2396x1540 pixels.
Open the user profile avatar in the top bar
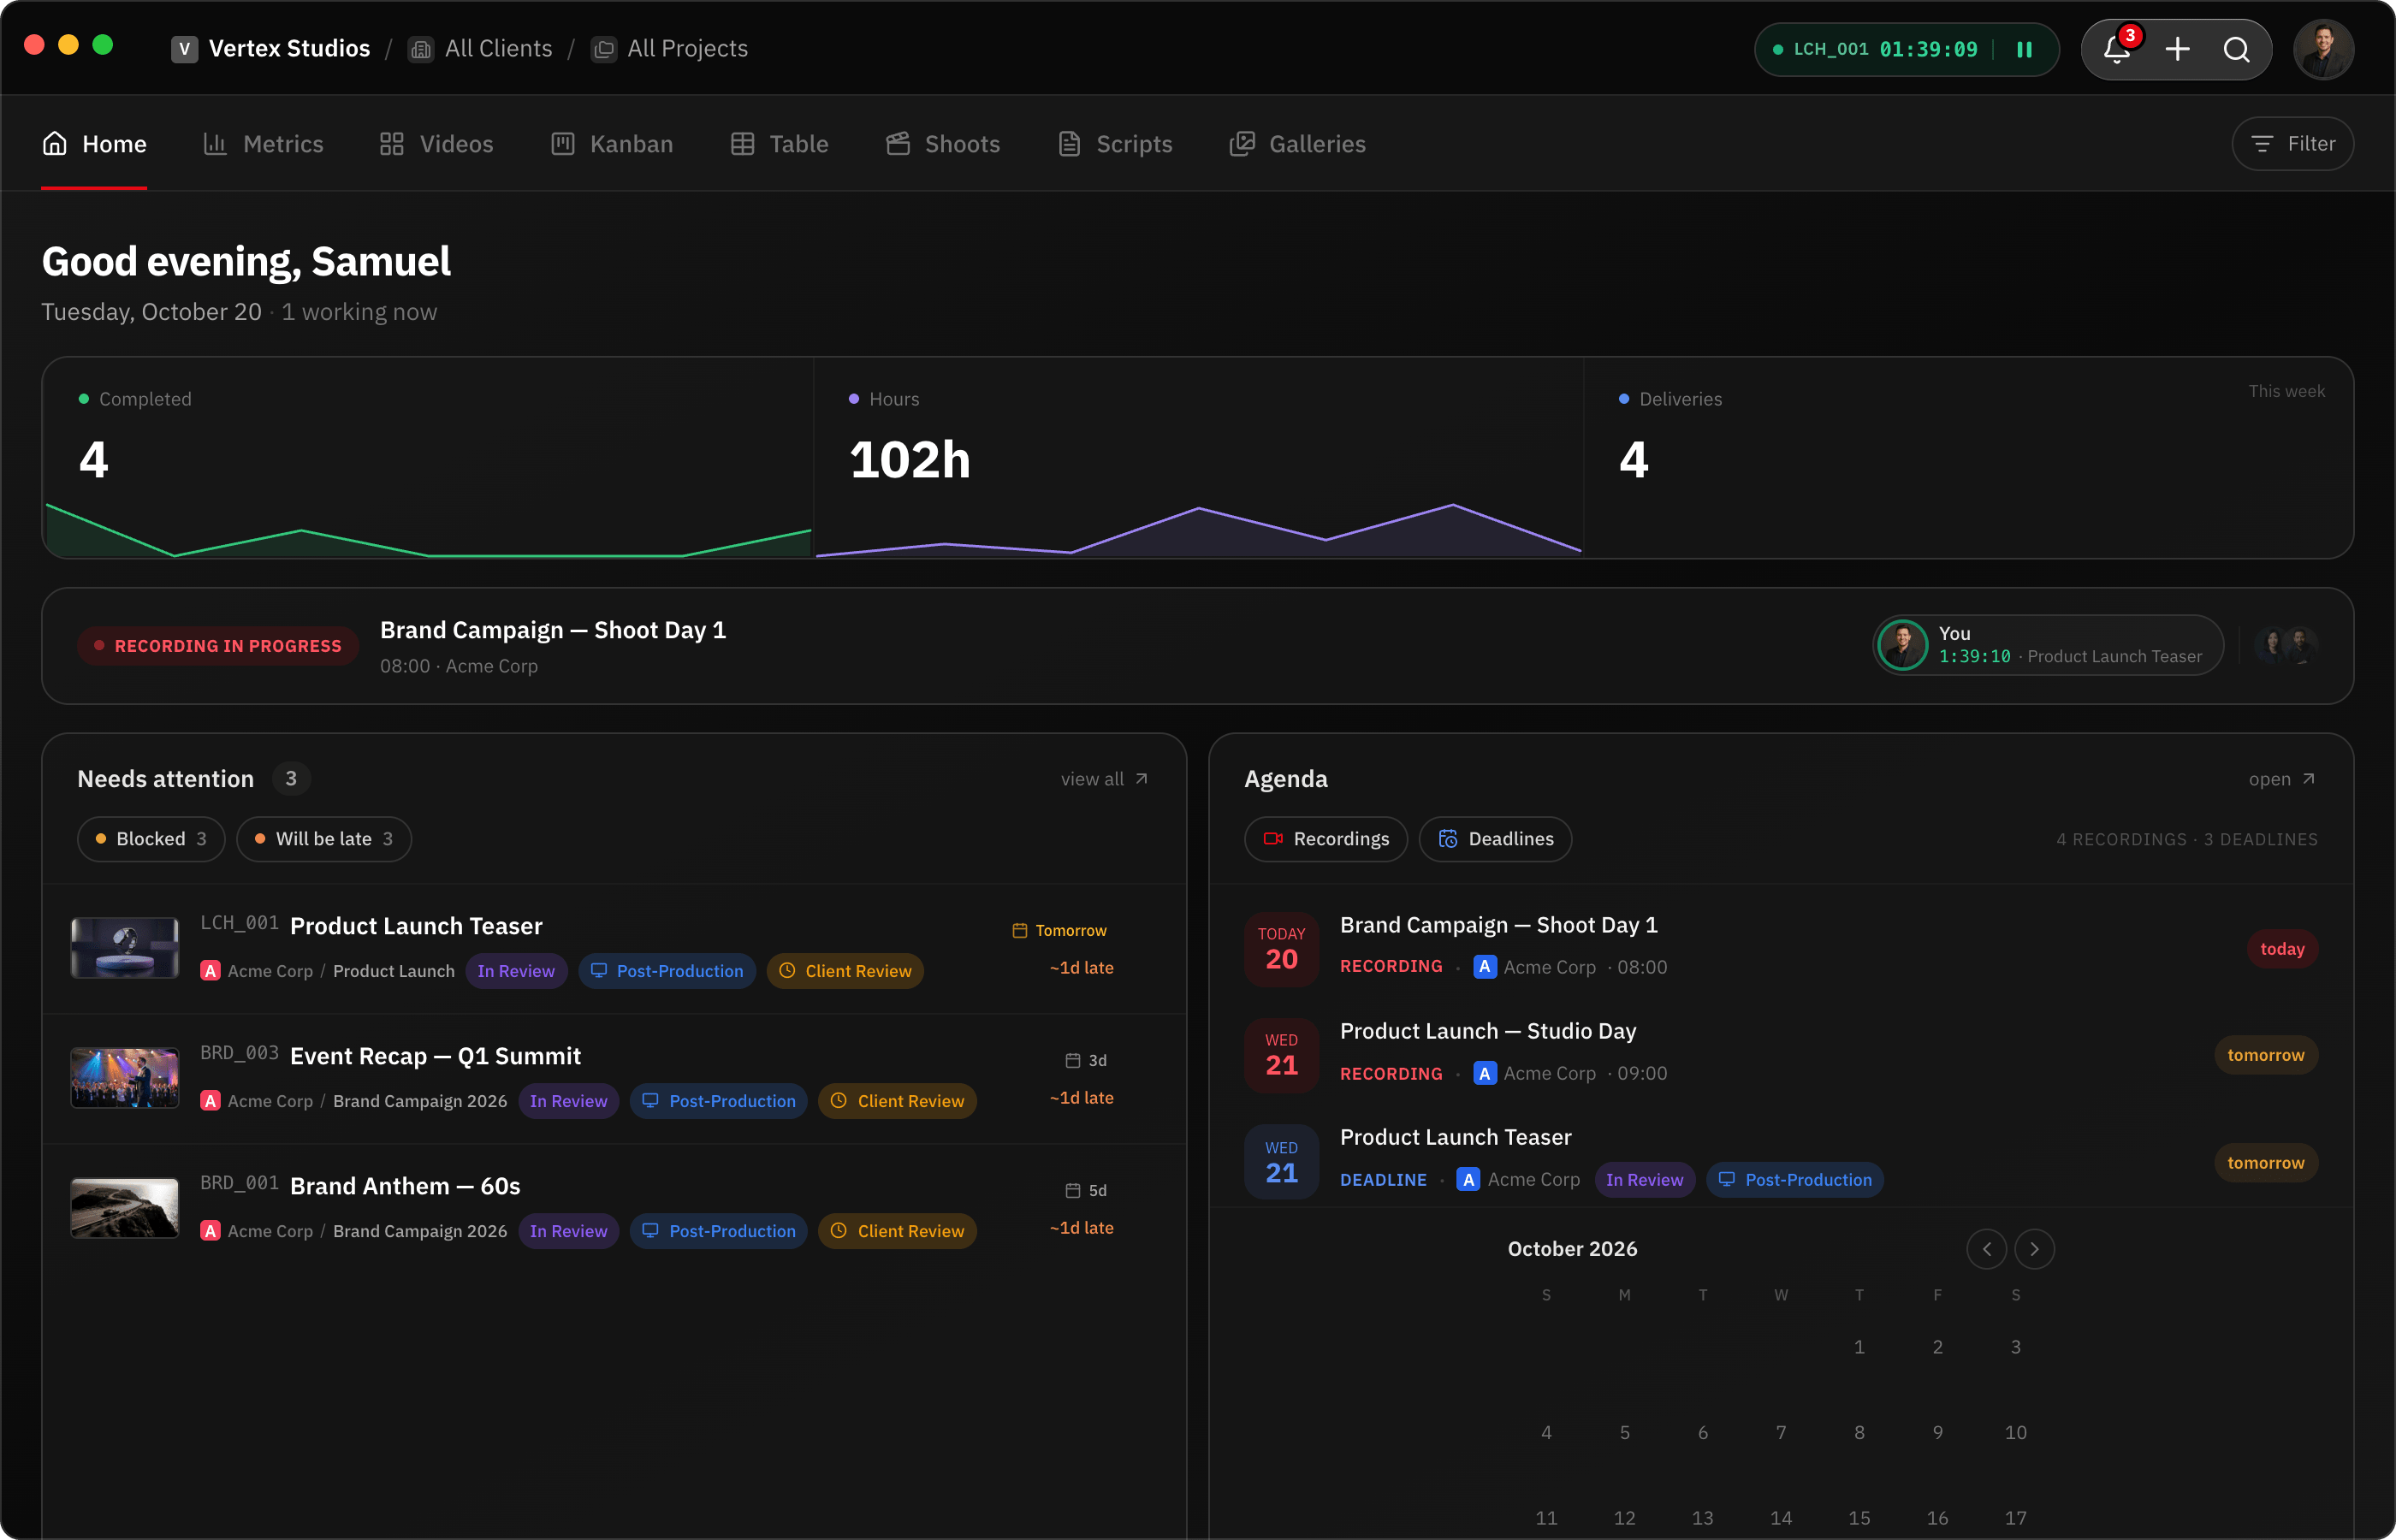(2323, 49)
